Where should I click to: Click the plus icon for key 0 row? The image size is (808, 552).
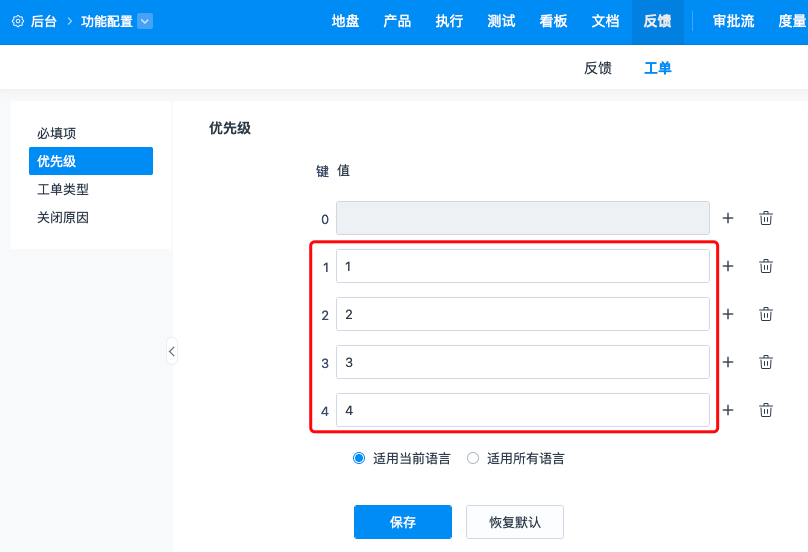728,218
